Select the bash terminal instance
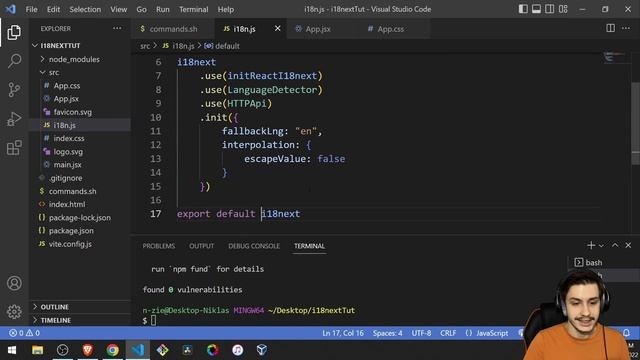Screen dimensions: 640x360 [588, 262]
